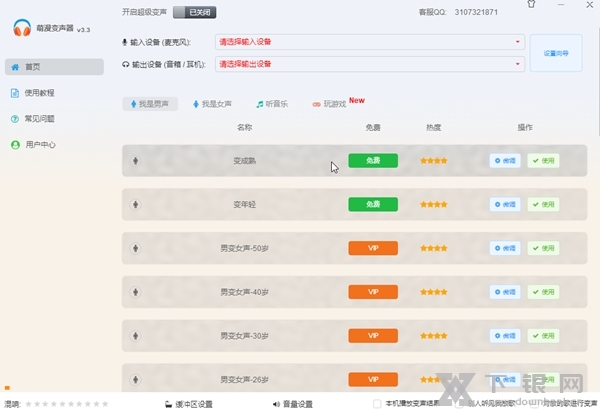Click the person icon on the 男变女声-50岁 row
This screenshot has width=600, height=415.
click(135, 248)
